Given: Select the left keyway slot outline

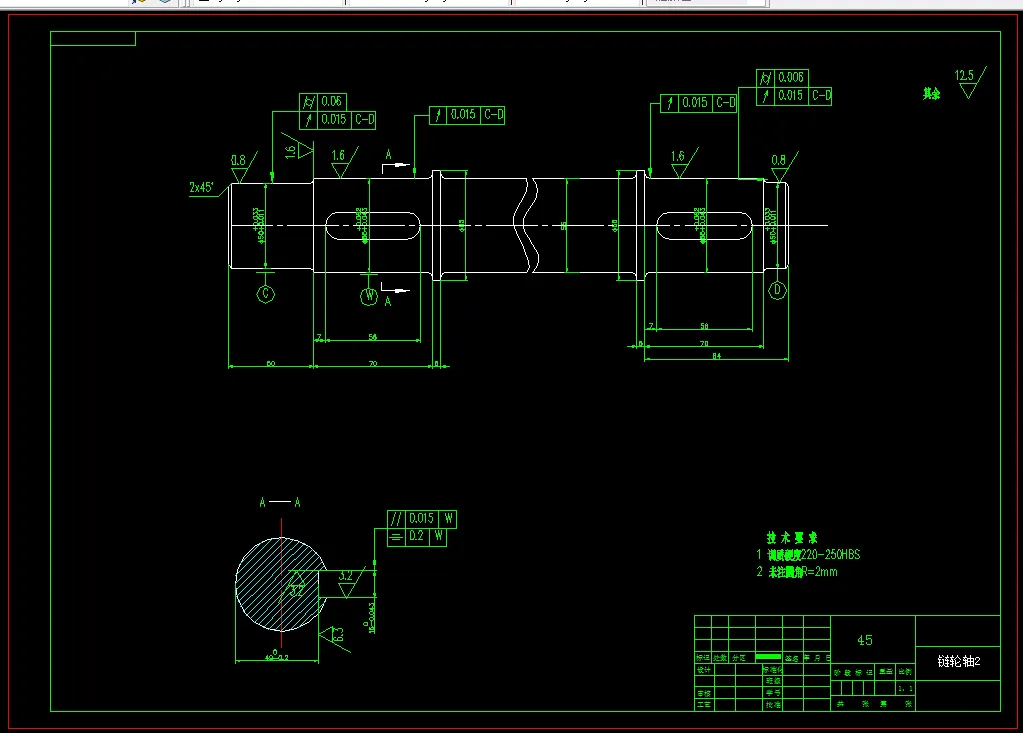Looking at the screenshot, I should click(x=373, y=226).
